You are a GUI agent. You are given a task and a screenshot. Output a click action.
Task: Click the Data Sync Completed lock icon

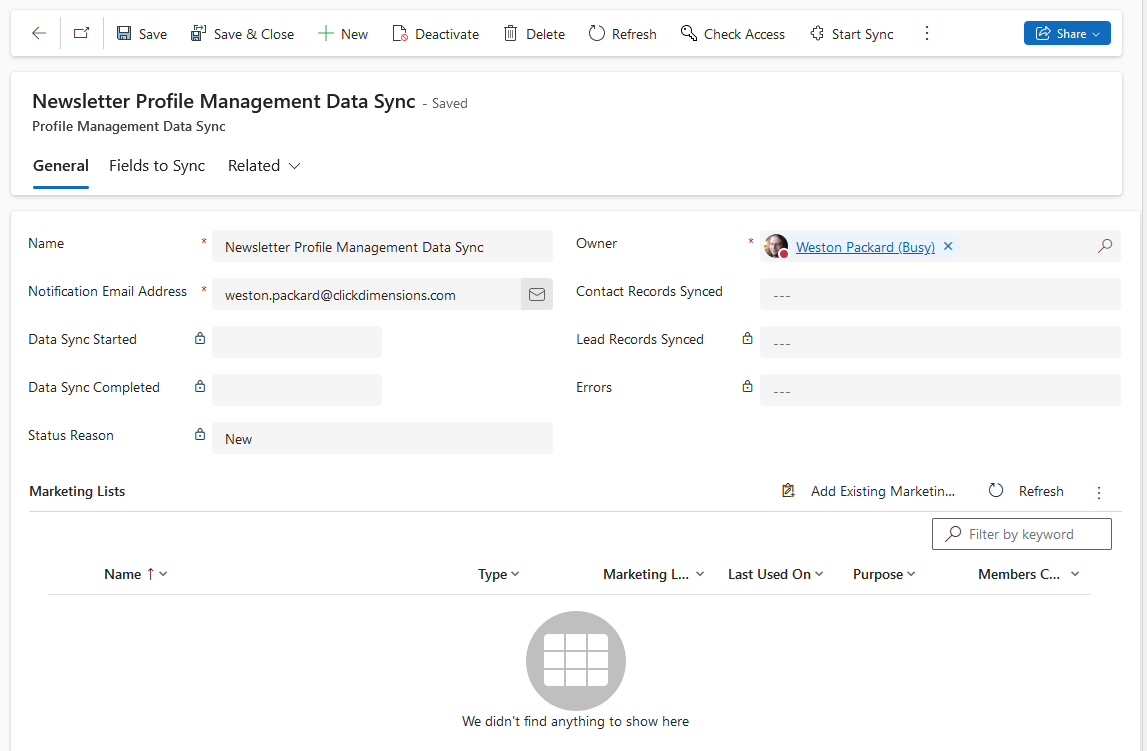(200, 387)
